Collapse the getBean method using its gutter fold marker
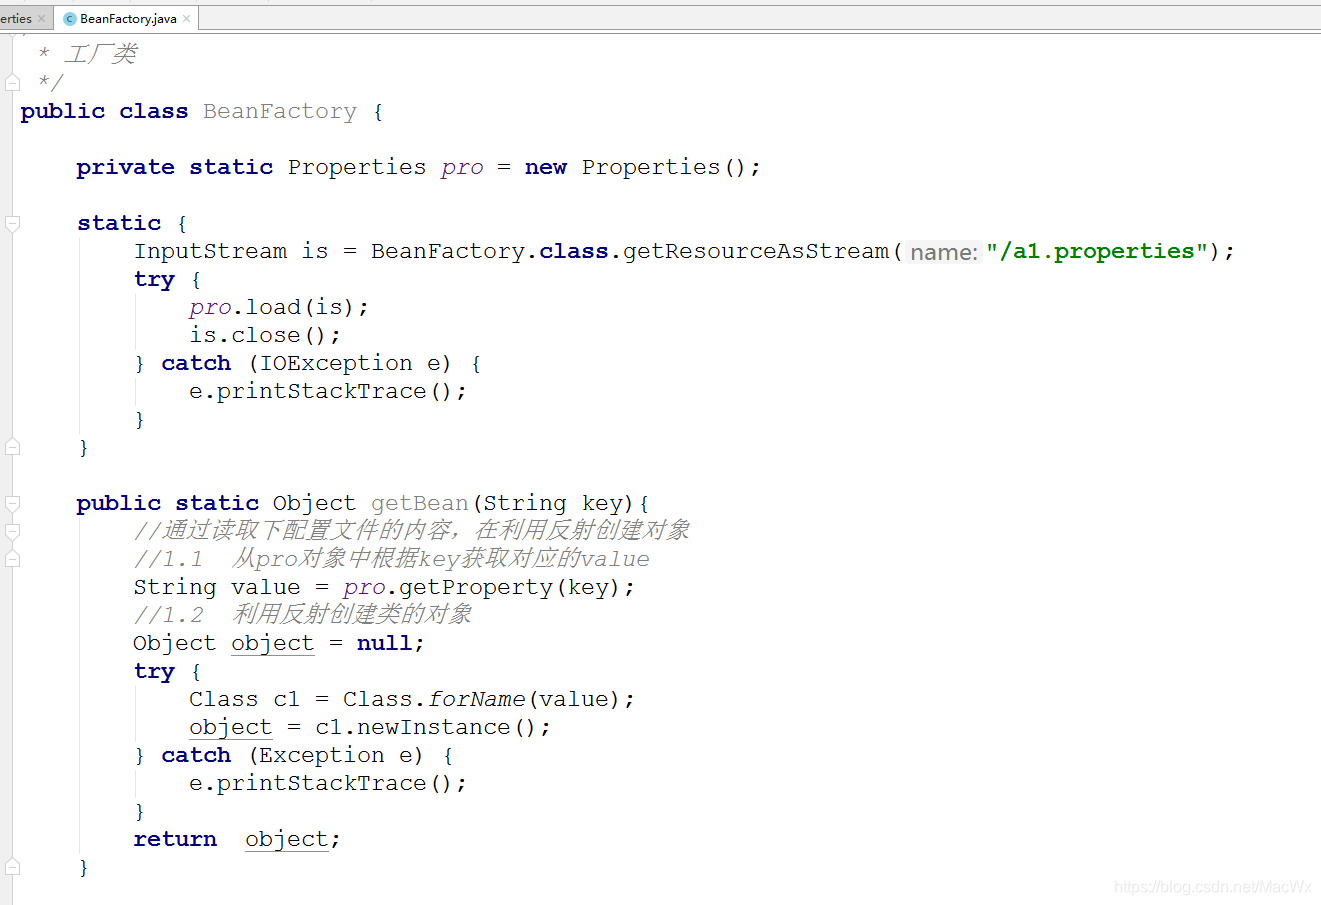 point(13,504)
